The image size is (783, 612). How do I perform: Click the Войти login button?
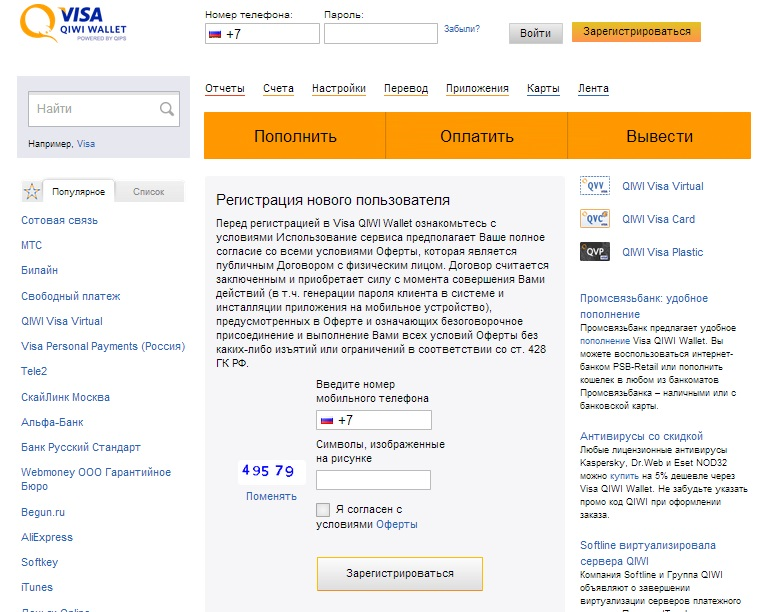point(535,33)
